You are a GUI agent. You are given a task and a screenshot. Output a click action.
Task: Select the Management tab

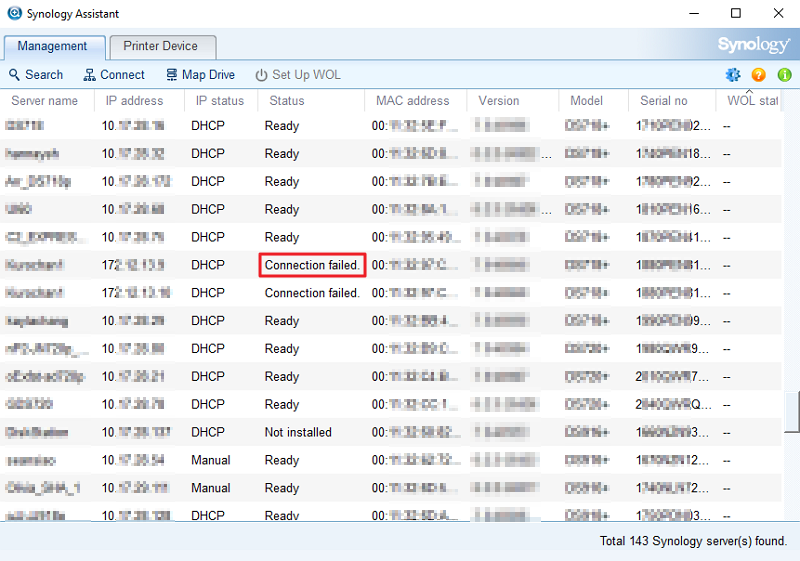click(53, 46)
